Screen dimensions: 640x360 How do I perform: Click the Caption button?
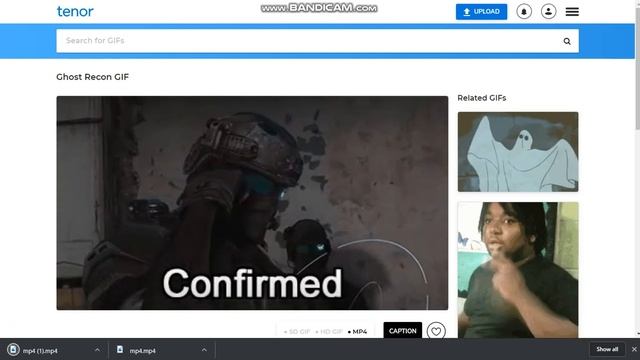402,331
